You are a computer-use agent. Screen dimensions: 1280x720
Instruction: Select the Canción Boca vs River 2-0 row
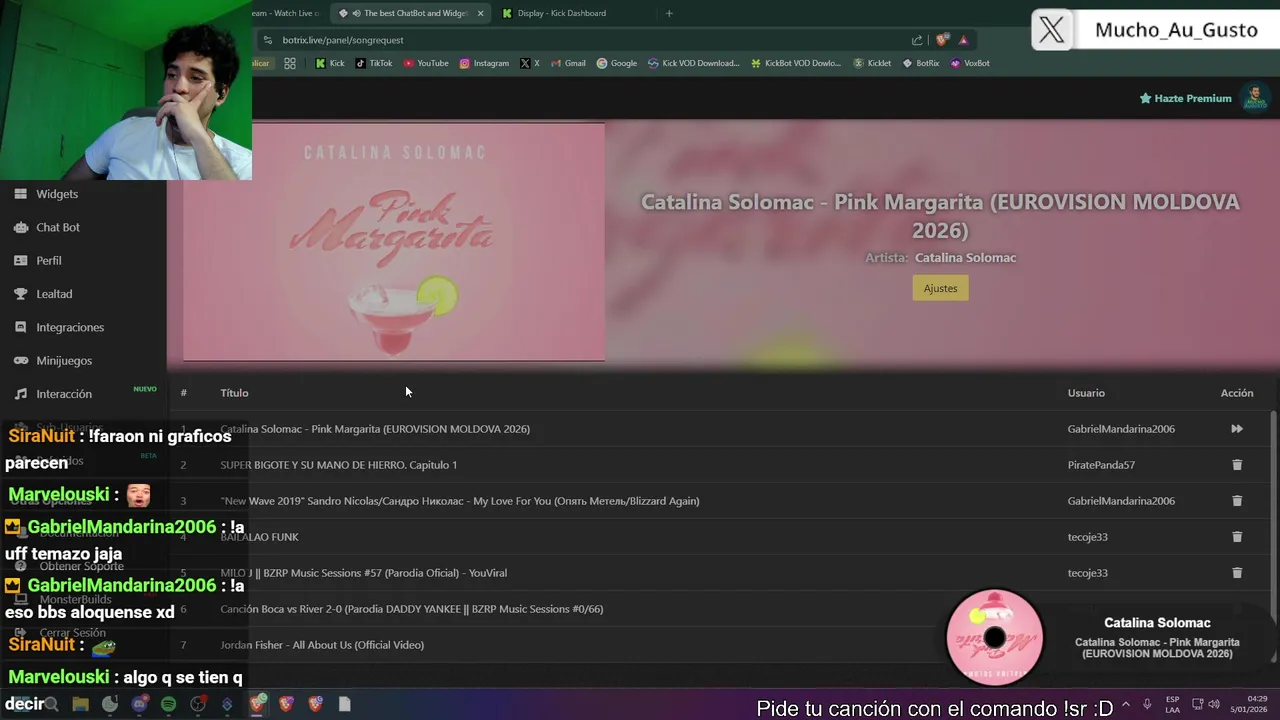pyautogui.click(x=720, y=609)
